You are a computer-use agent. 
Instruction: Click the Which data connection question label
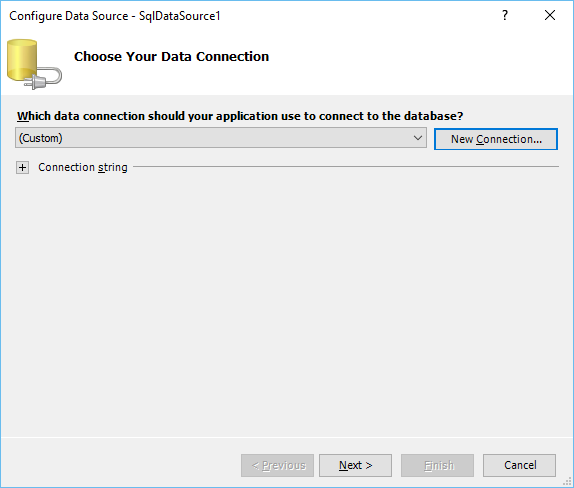pyautogui.click(x=240, y=116)
